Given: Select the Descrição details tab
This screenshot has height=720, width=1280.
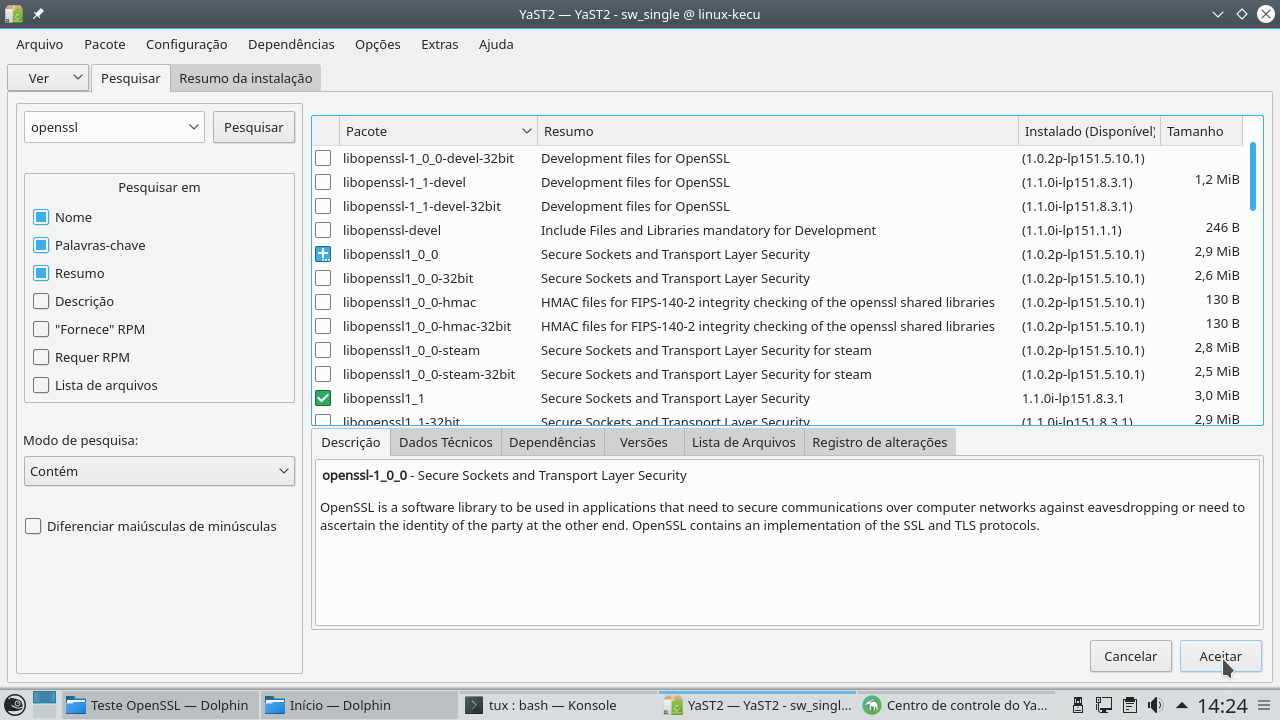Looking at the screenshot, I should pos(350,442).
